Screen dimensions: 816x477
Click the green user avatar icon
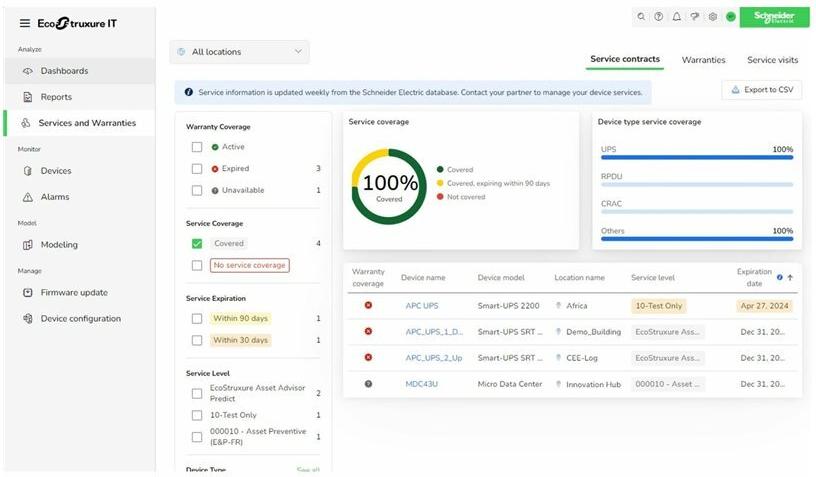coord(731,17)
